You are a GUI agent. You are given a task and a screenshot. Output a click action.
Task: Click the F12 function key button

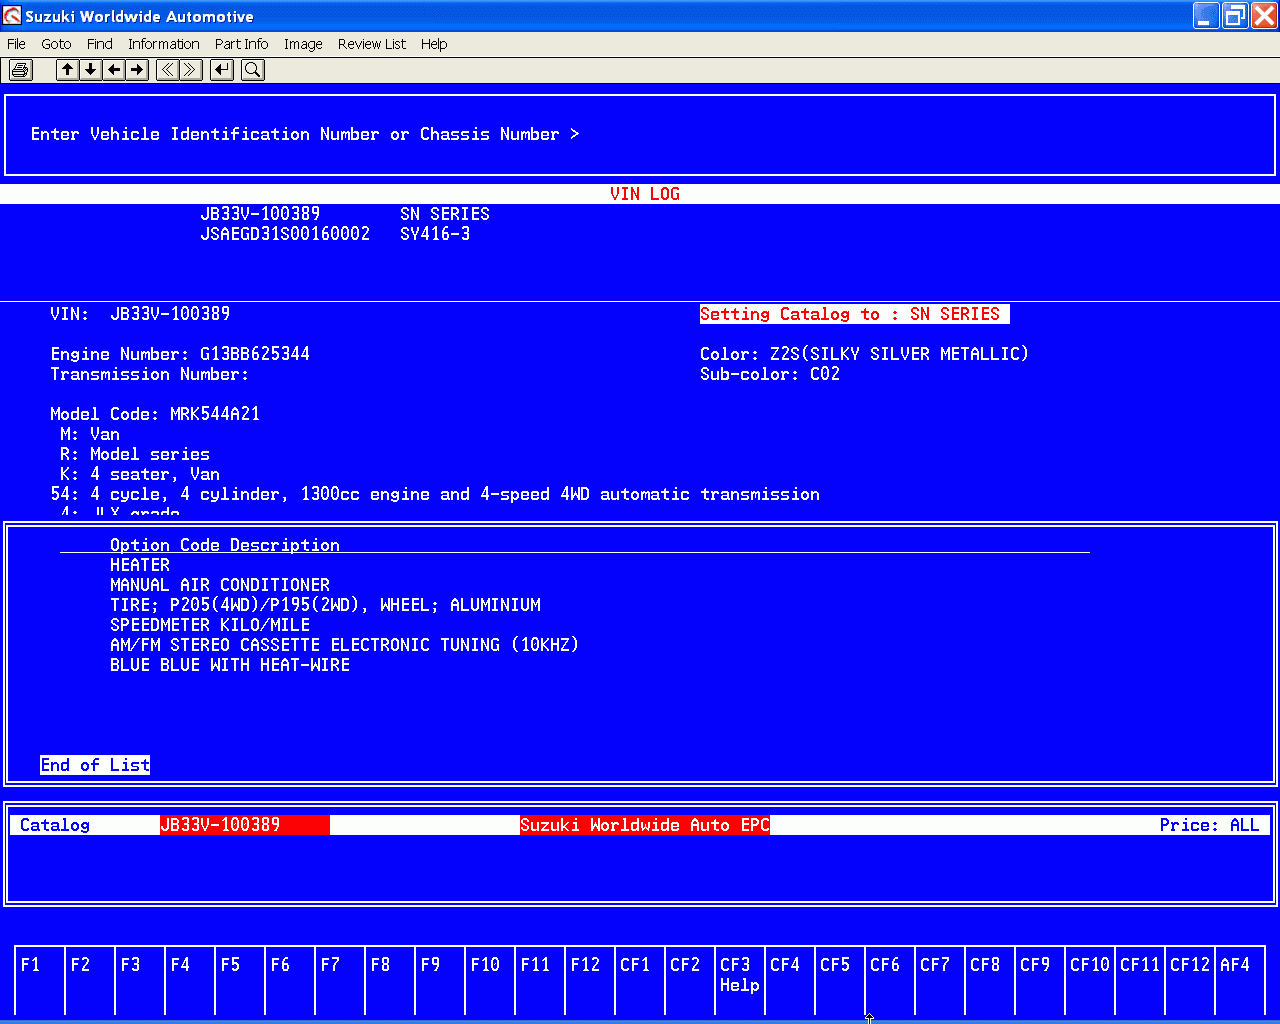[590, 980]
